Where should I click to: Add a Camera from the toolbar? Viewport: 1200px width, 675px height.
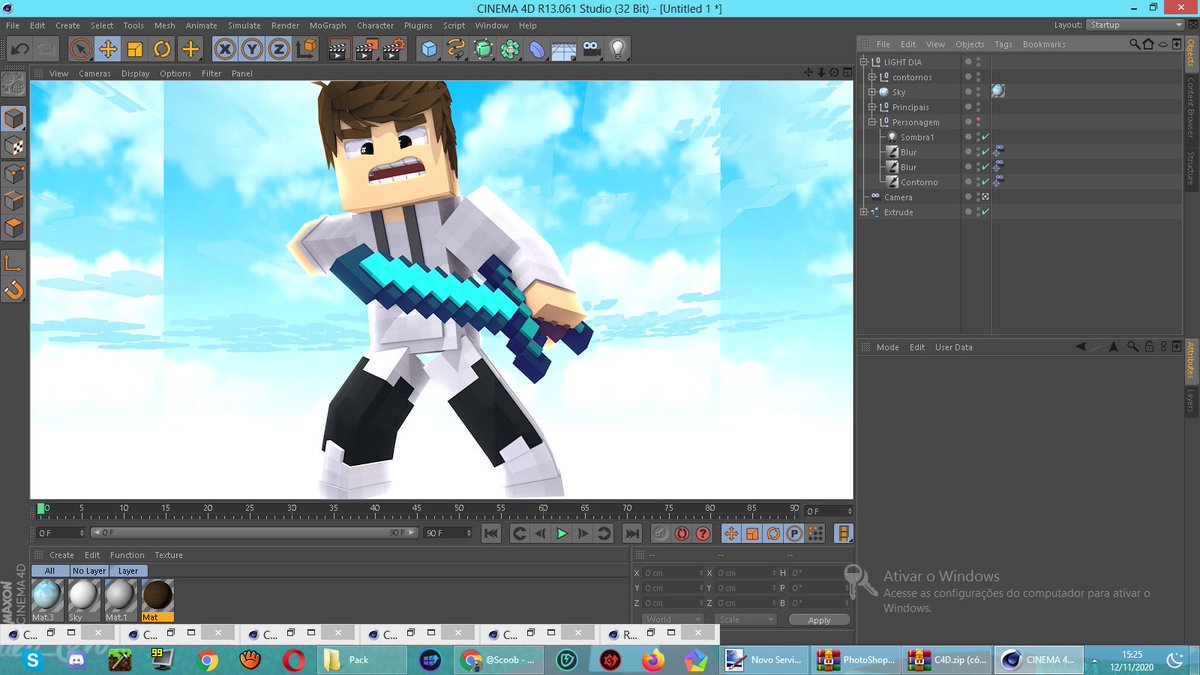(x=591, y=48)
